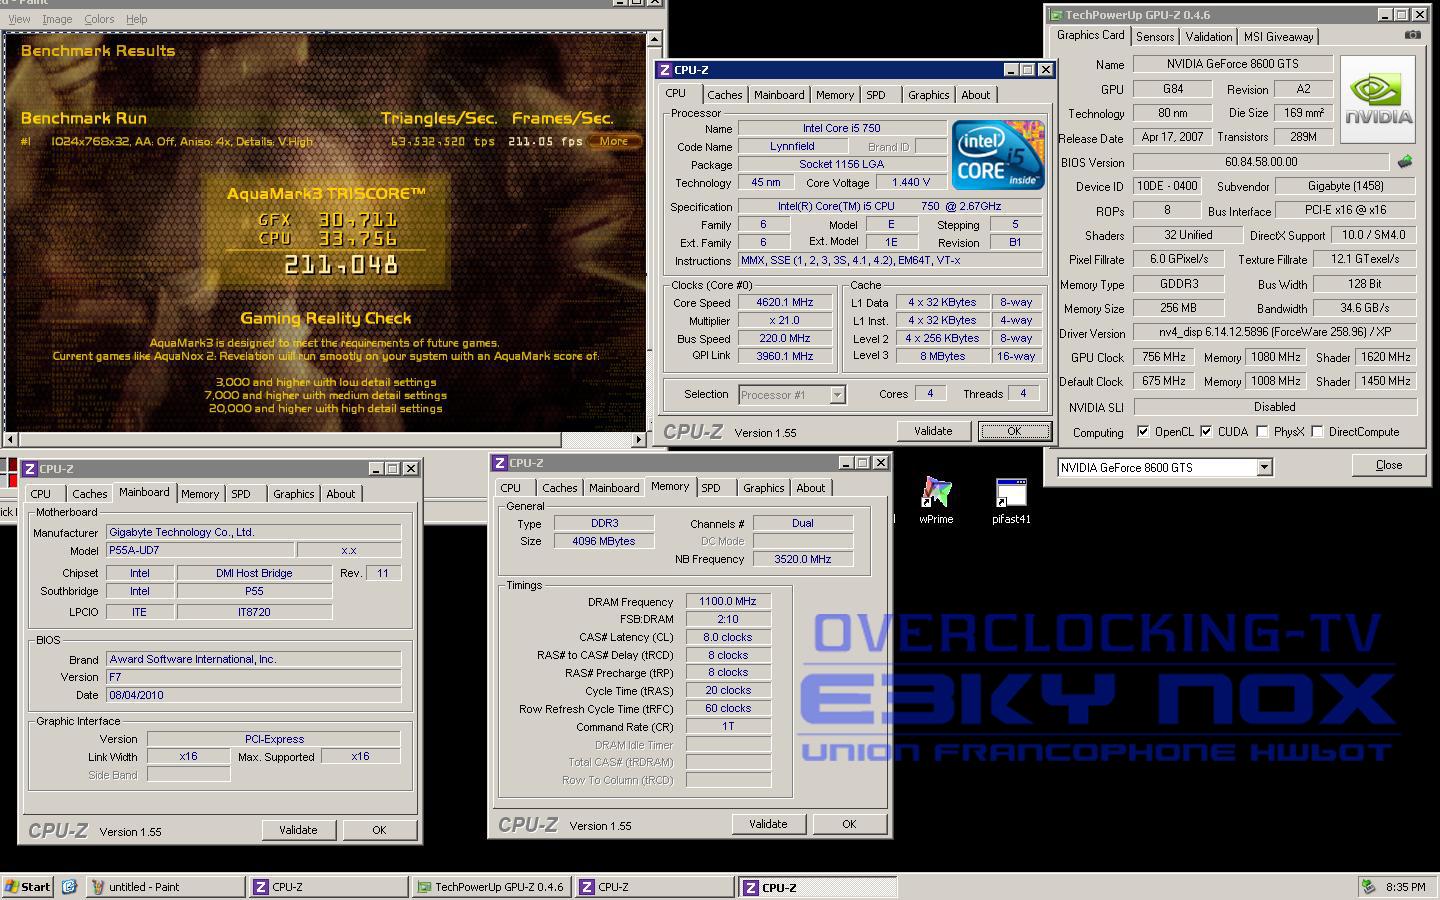The height and width of the screenshot is (900, 1440).
Task: Open the wPrime desktop shortcut
Action: [x=936, y=501]
